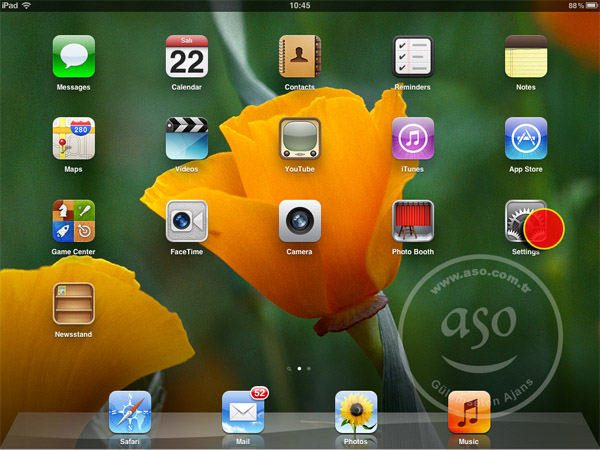Open Photos from the dock

pos(356,412)
